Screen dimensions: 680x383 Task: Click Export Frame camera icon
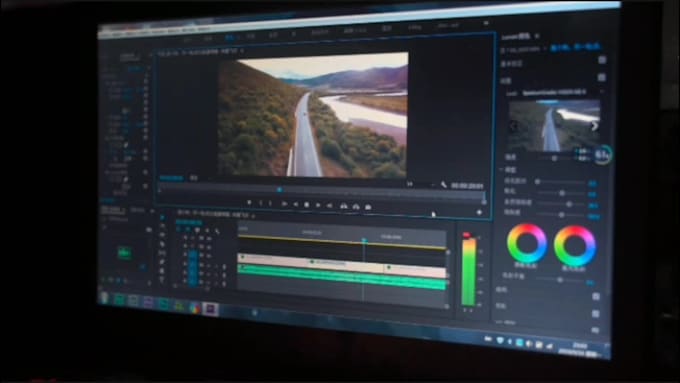coord(368,207)
